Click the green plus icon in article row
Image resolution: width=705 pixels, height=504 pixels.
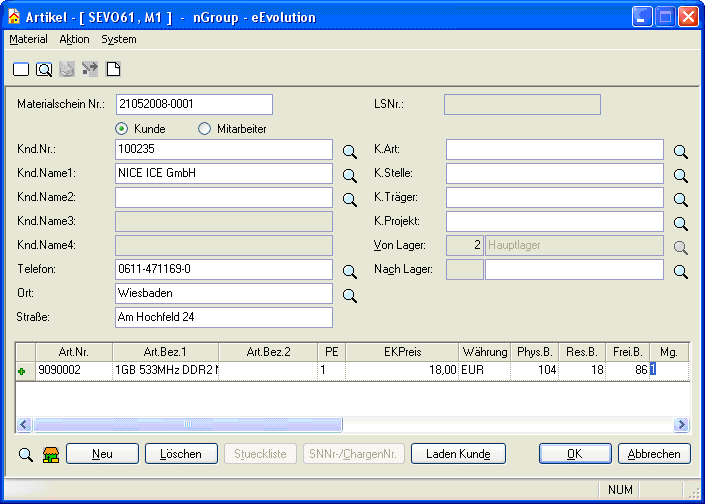(x=22, y=371)
